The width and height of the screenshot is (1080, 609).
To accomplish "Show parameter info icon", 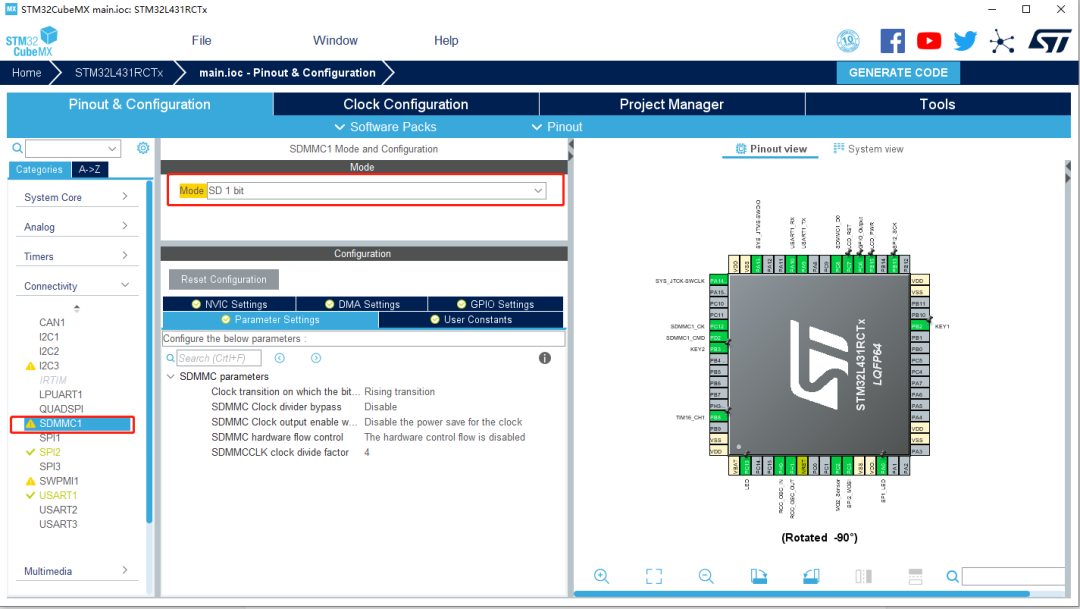I will 545,358.
